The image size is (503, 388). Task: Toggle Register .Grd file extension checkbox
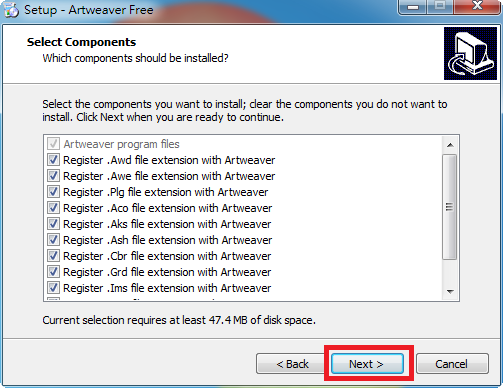tap(53, 272)
